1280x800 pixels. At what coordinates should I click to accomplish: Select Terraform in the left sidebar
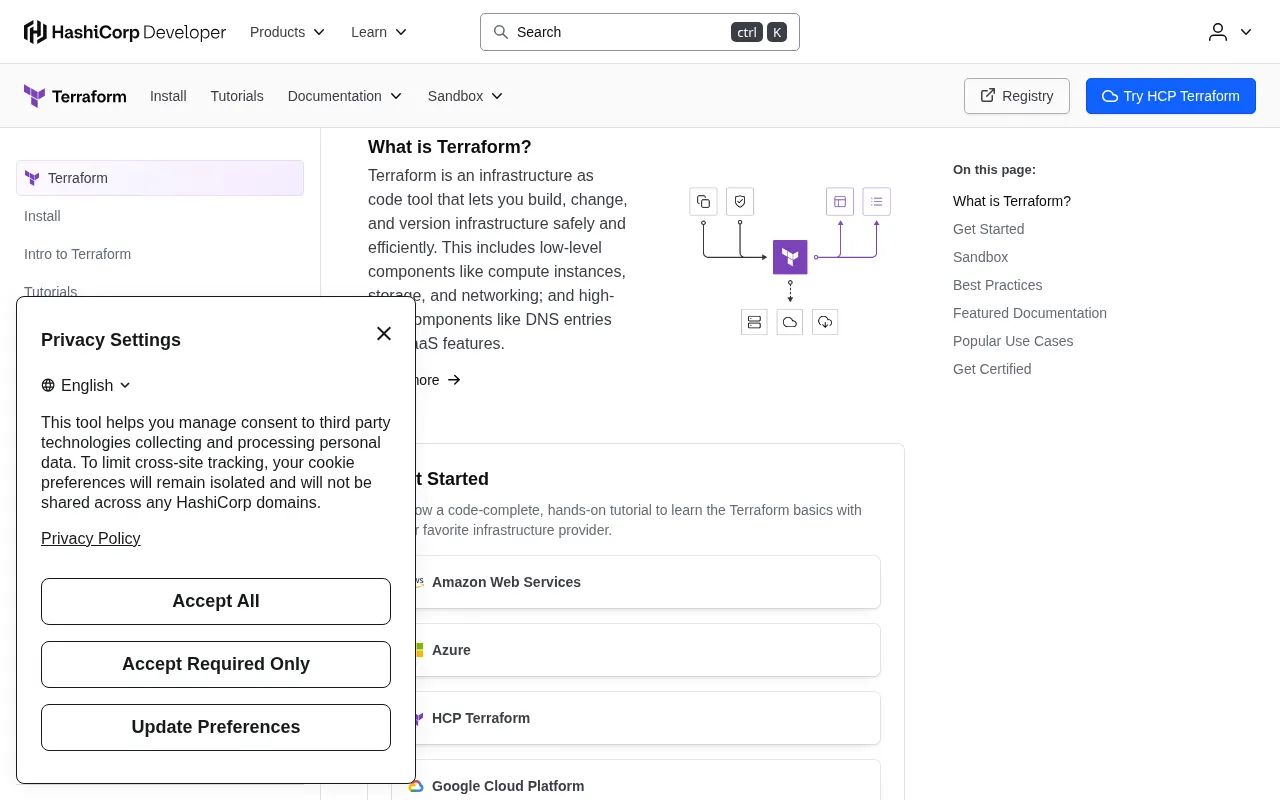tap(160, 178)
